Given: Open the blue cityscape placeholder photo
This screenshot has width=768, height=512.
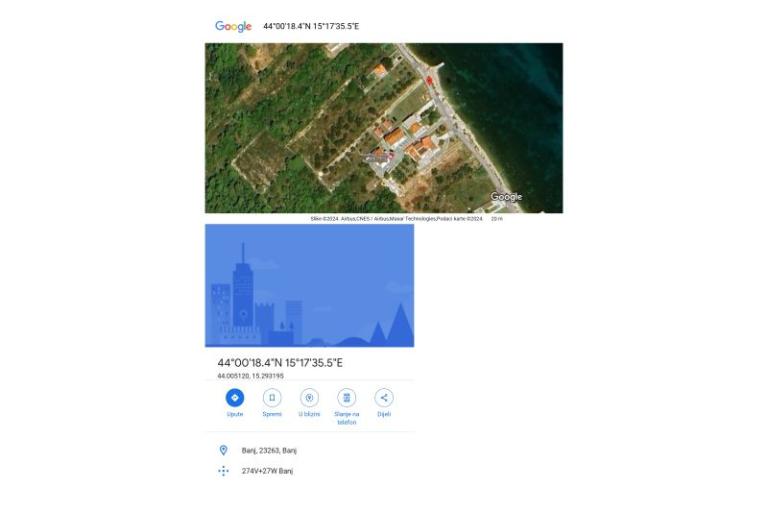Looking at the screenshot, I should [x=309, y=285].
